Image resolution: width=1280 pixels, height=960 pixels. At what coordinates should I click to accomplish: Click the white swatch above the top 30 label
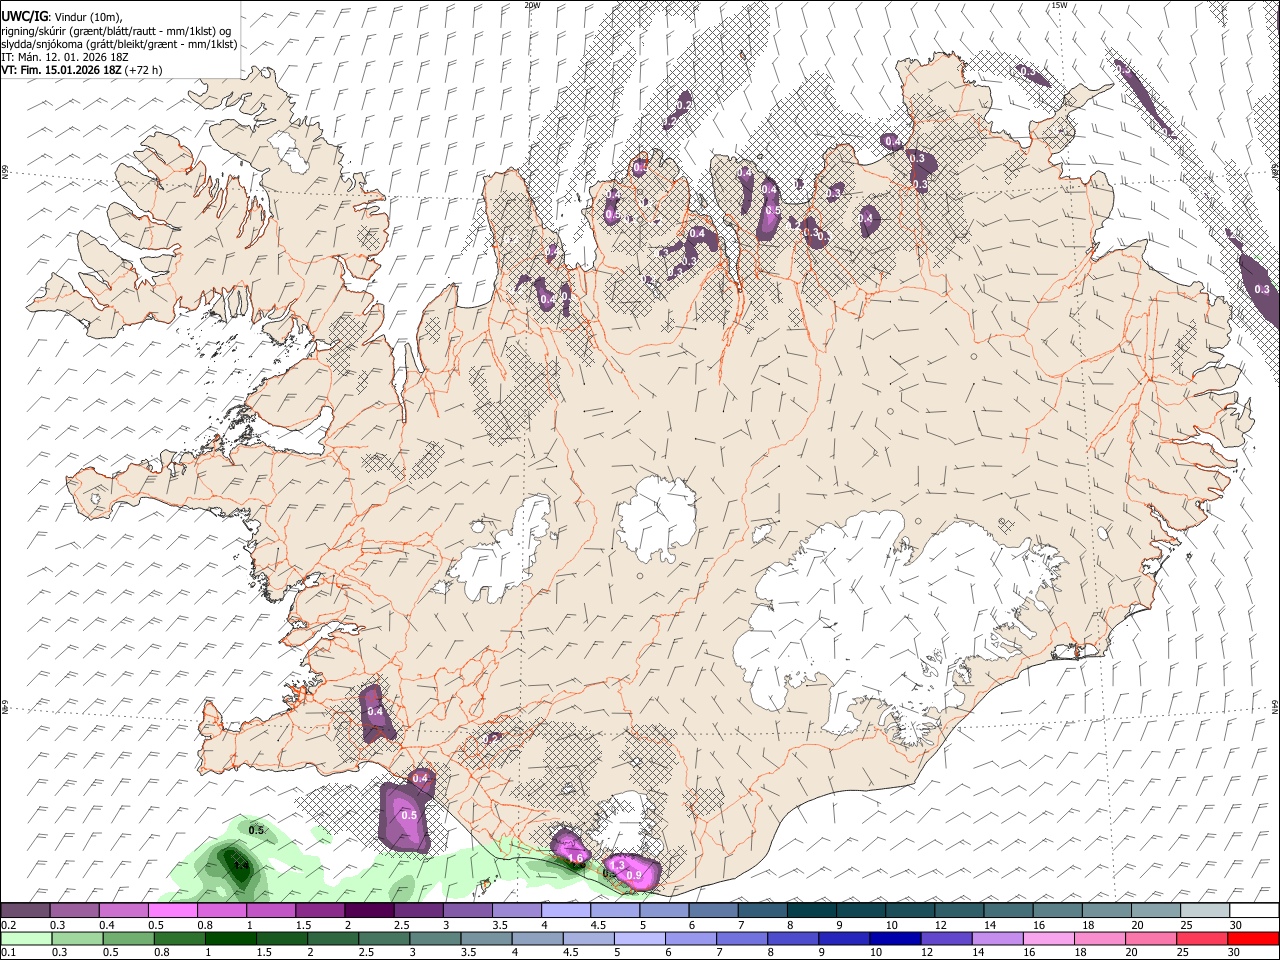tap(1253, 910)
